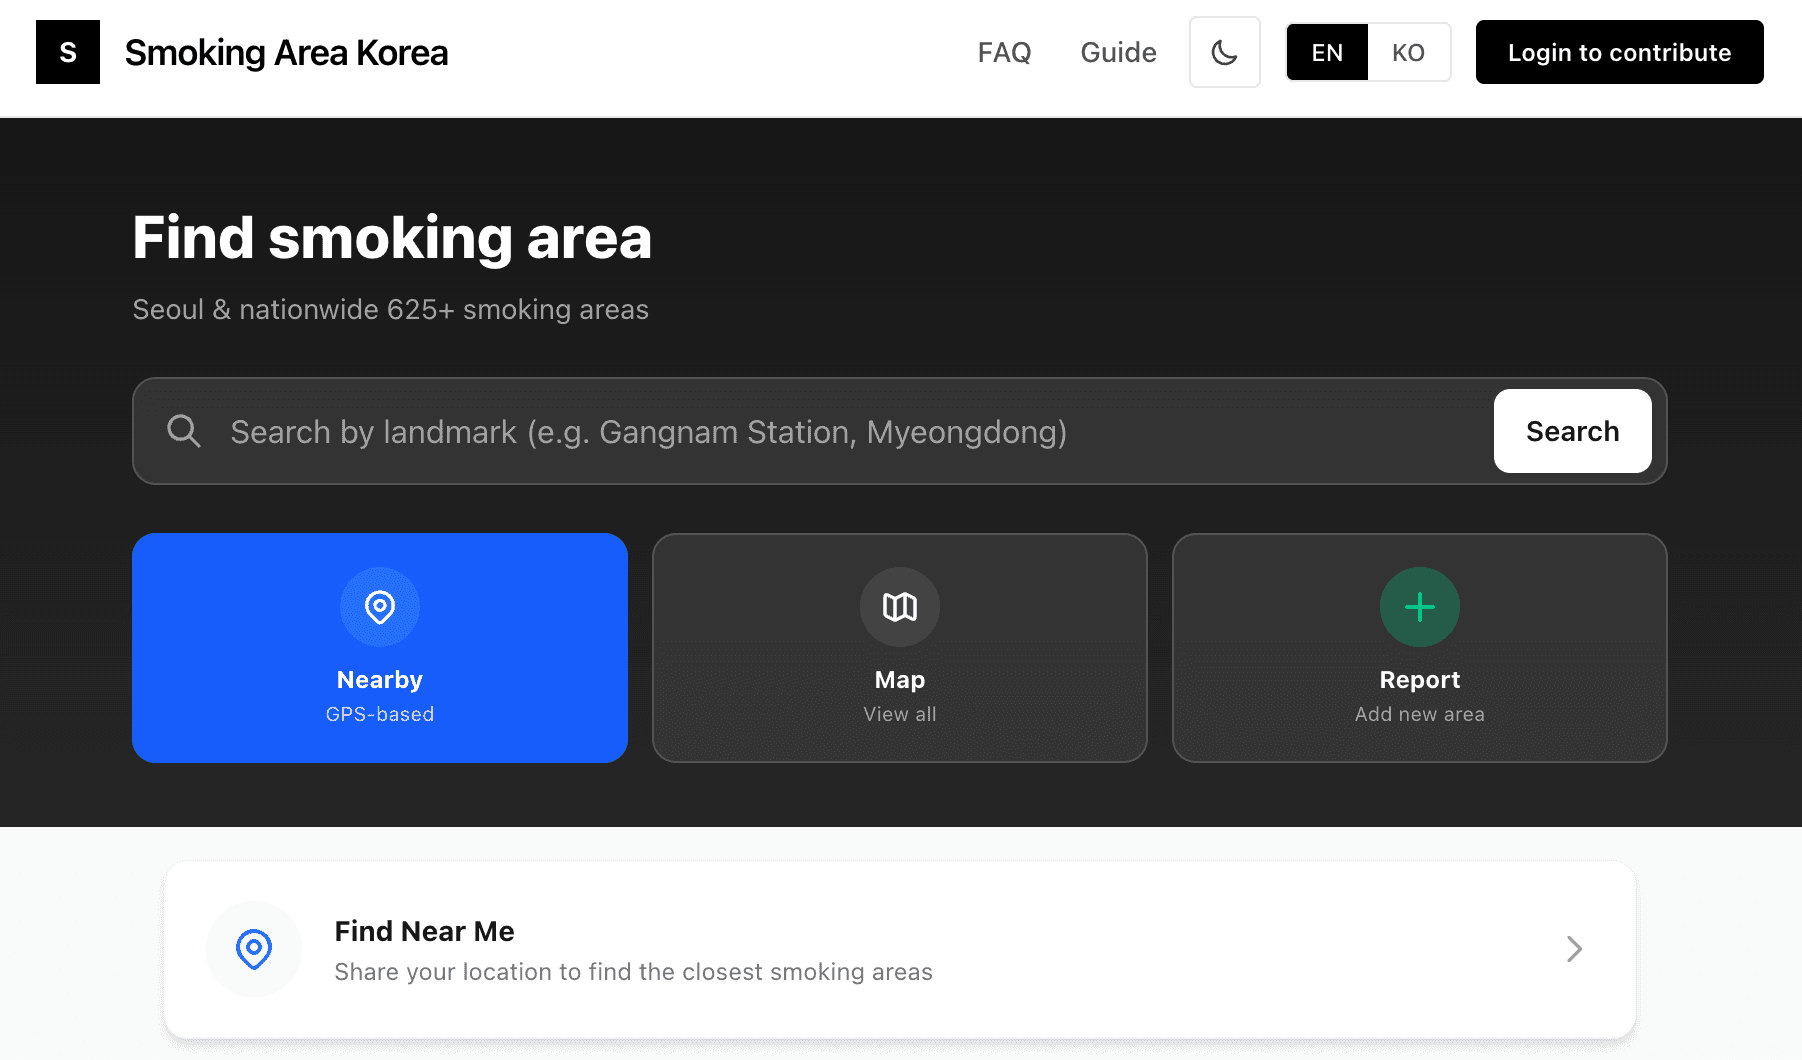
Task: Click the S logo in the header
Action: click(x=67, y=52)
